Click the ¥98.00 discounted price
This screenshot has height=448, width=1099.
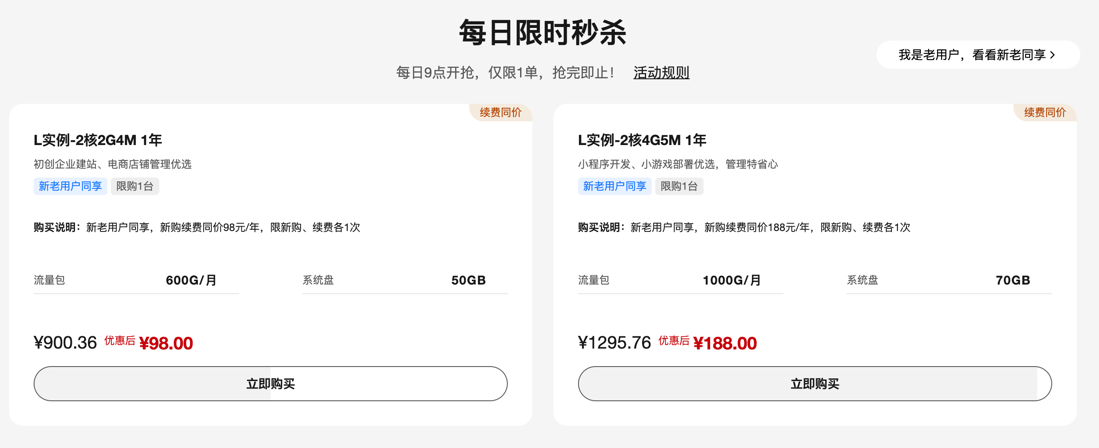pos(166,343)
